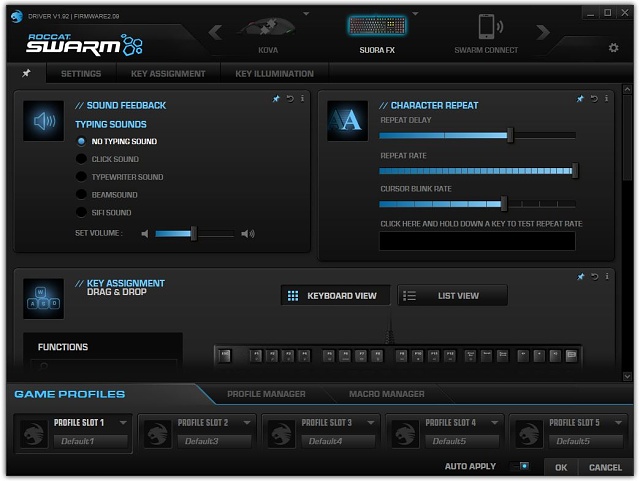The image size is (640, 481).
Task: Select the No Typing Sound option
Action: click(x=81, y=141)
